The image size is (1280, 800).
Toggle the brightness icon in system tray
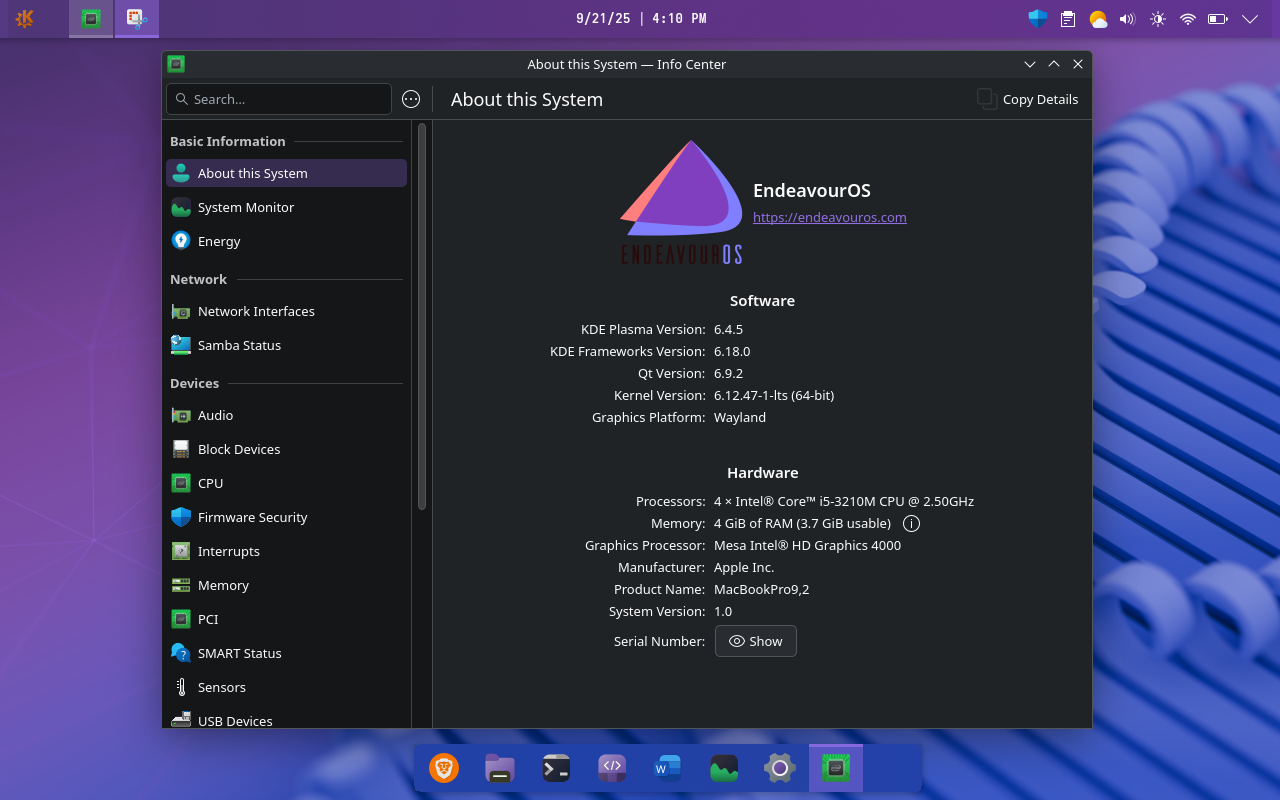[x=1158, y=19]
